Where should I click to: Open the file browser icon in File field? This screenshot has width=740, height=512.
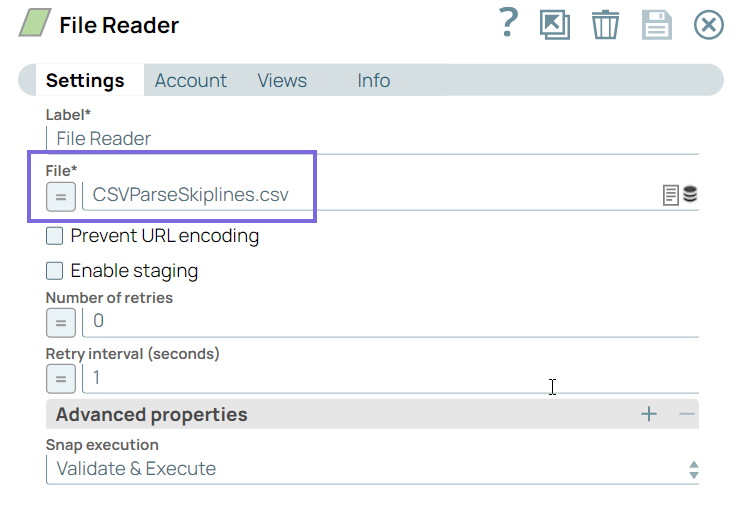point(671,195)
